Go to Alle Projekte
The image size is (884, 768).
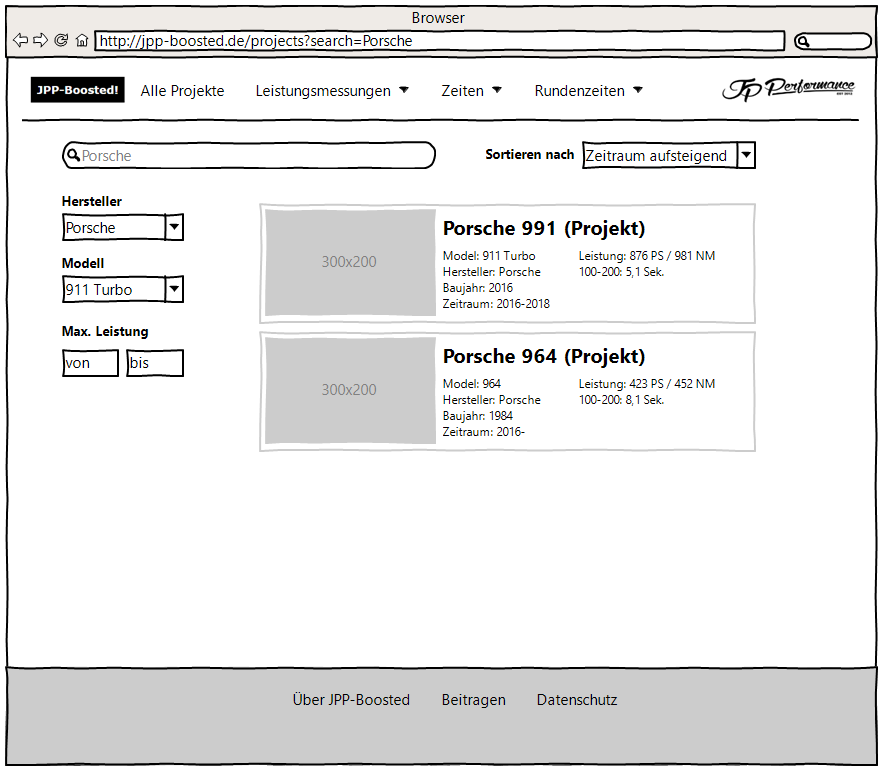(182, 91)
